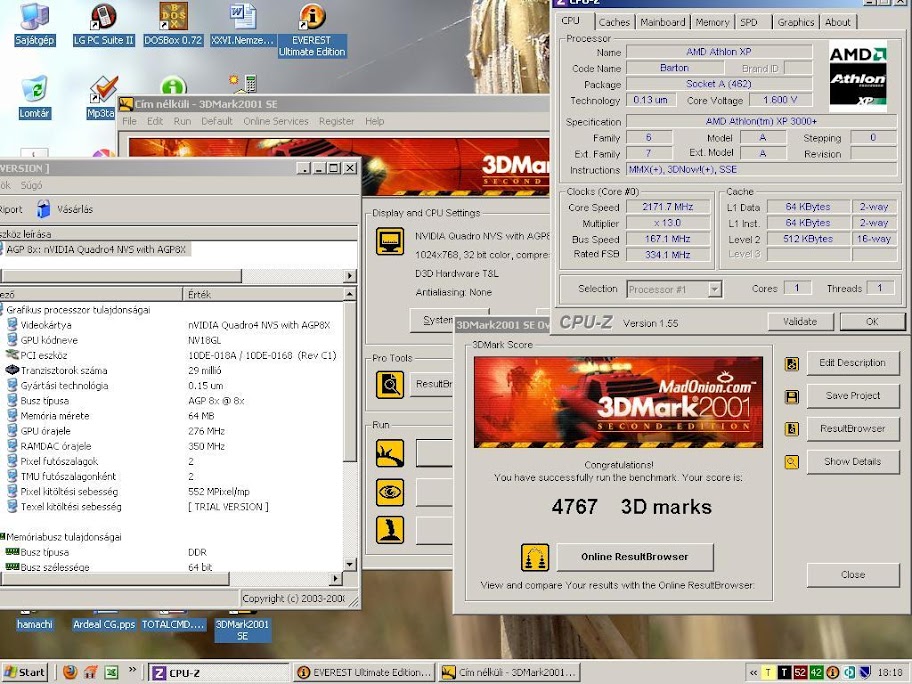912x684 pixels.
Task: Click the Edit Description button
Action: pos(852,363)
